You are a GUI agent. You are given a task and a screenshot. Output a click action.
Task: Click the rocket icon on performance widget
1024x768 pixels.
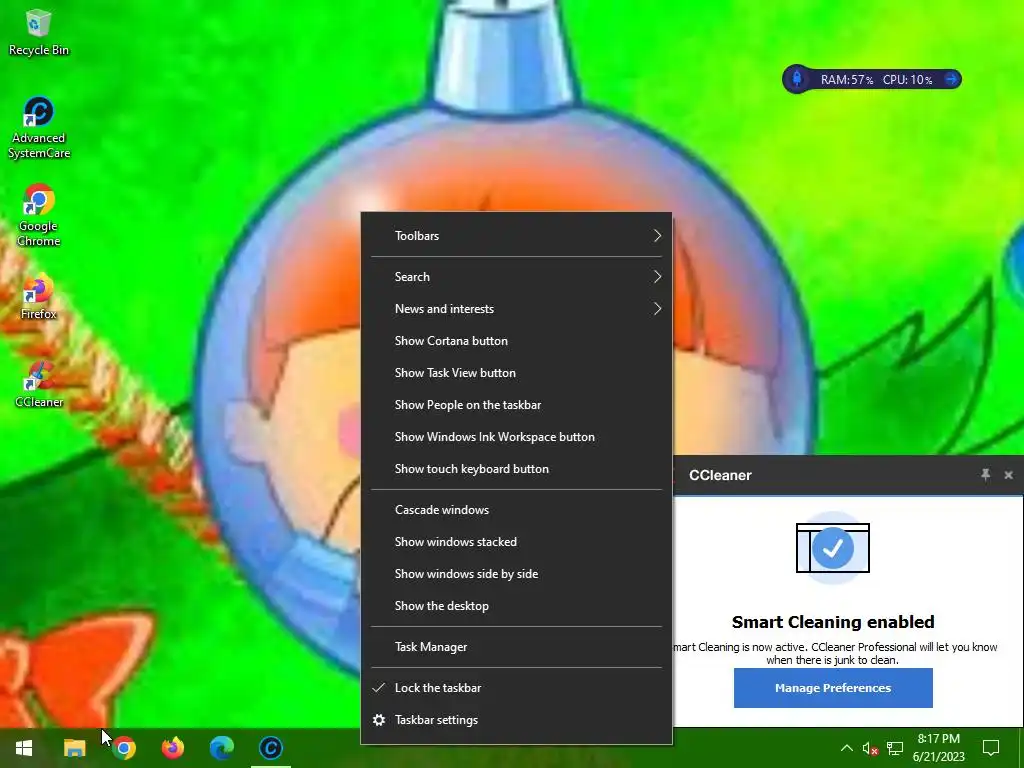tap(797, 80)
